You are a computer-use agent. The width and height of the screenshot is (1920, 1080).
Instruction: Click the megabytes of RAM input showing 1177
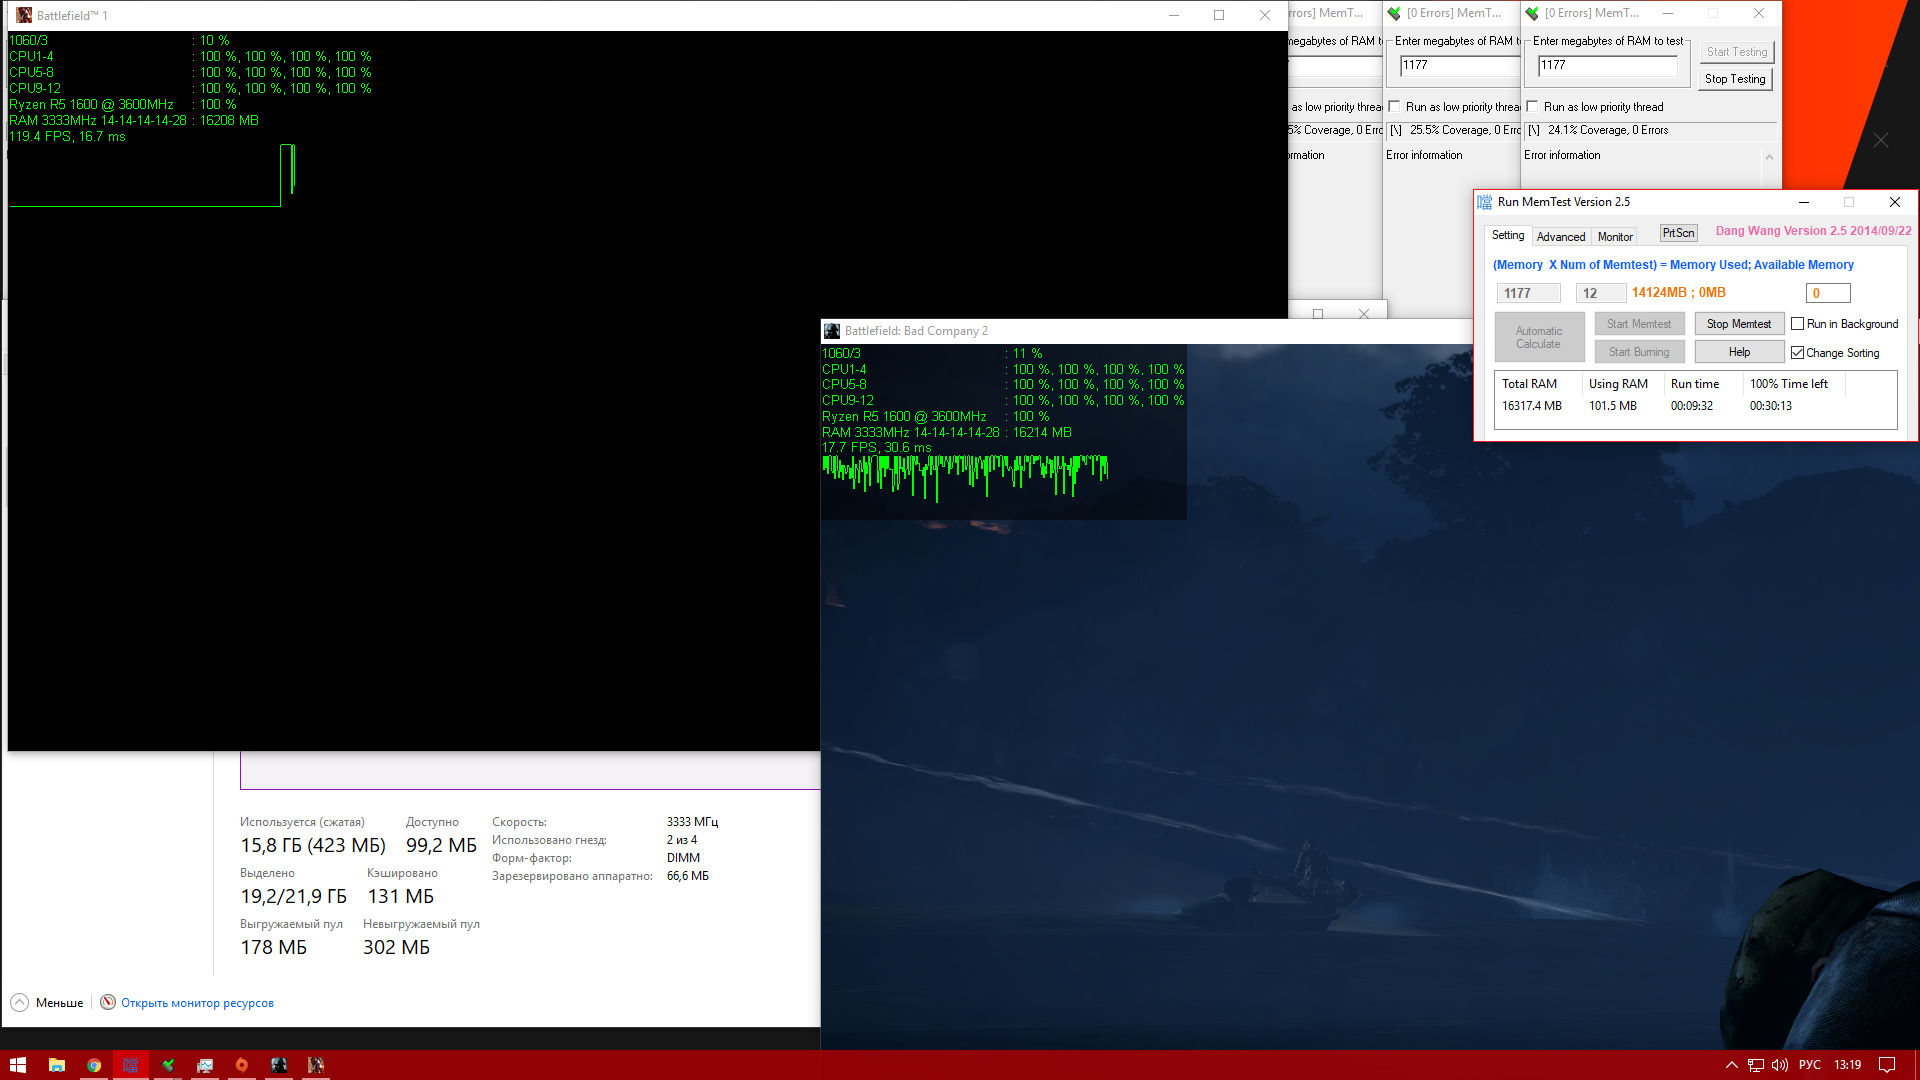tap(1607, 65)
